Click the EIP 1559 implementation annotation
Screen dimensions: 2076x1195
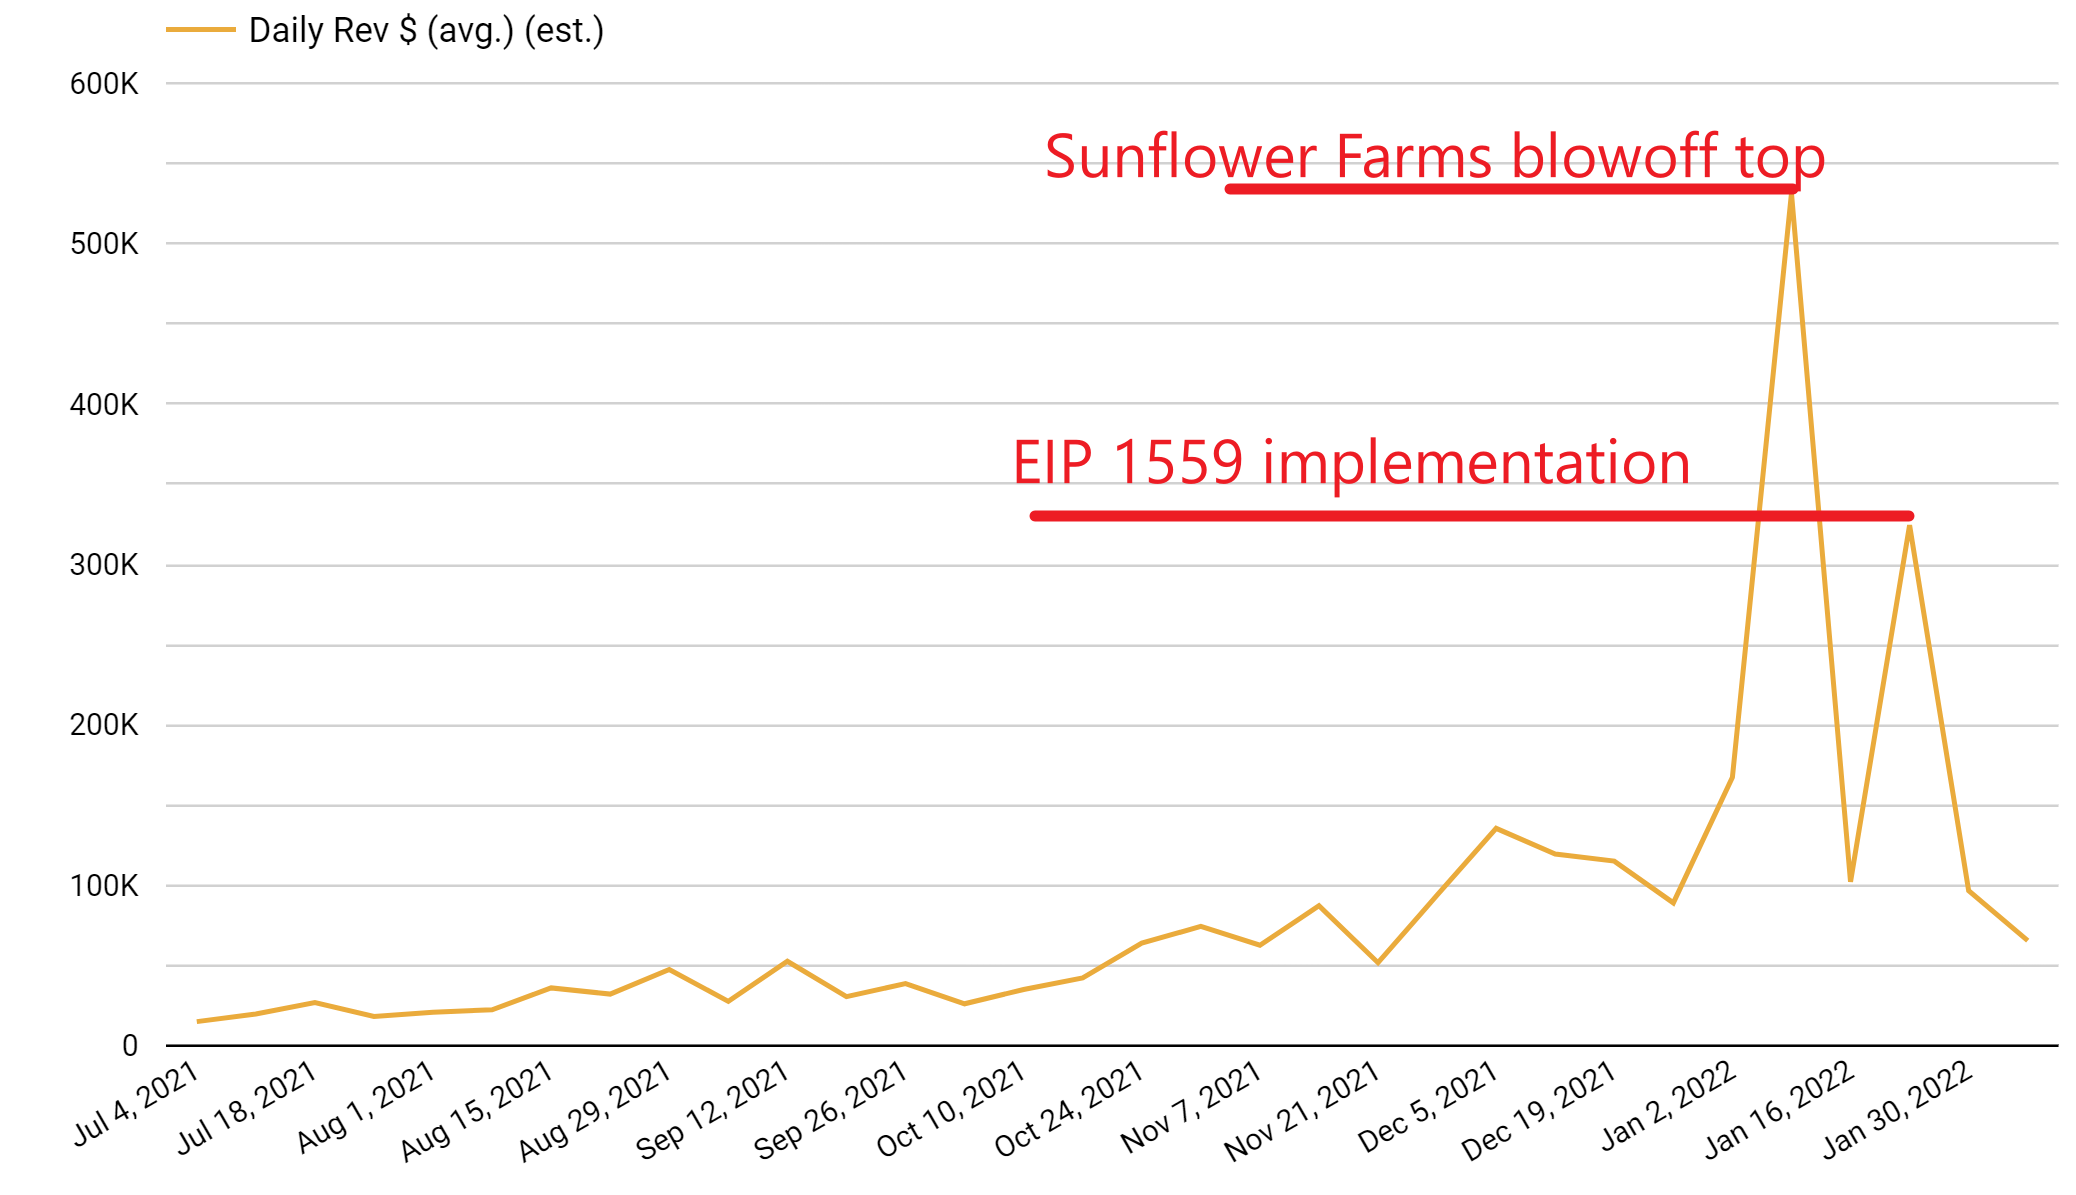click(x=1351, y=462)
